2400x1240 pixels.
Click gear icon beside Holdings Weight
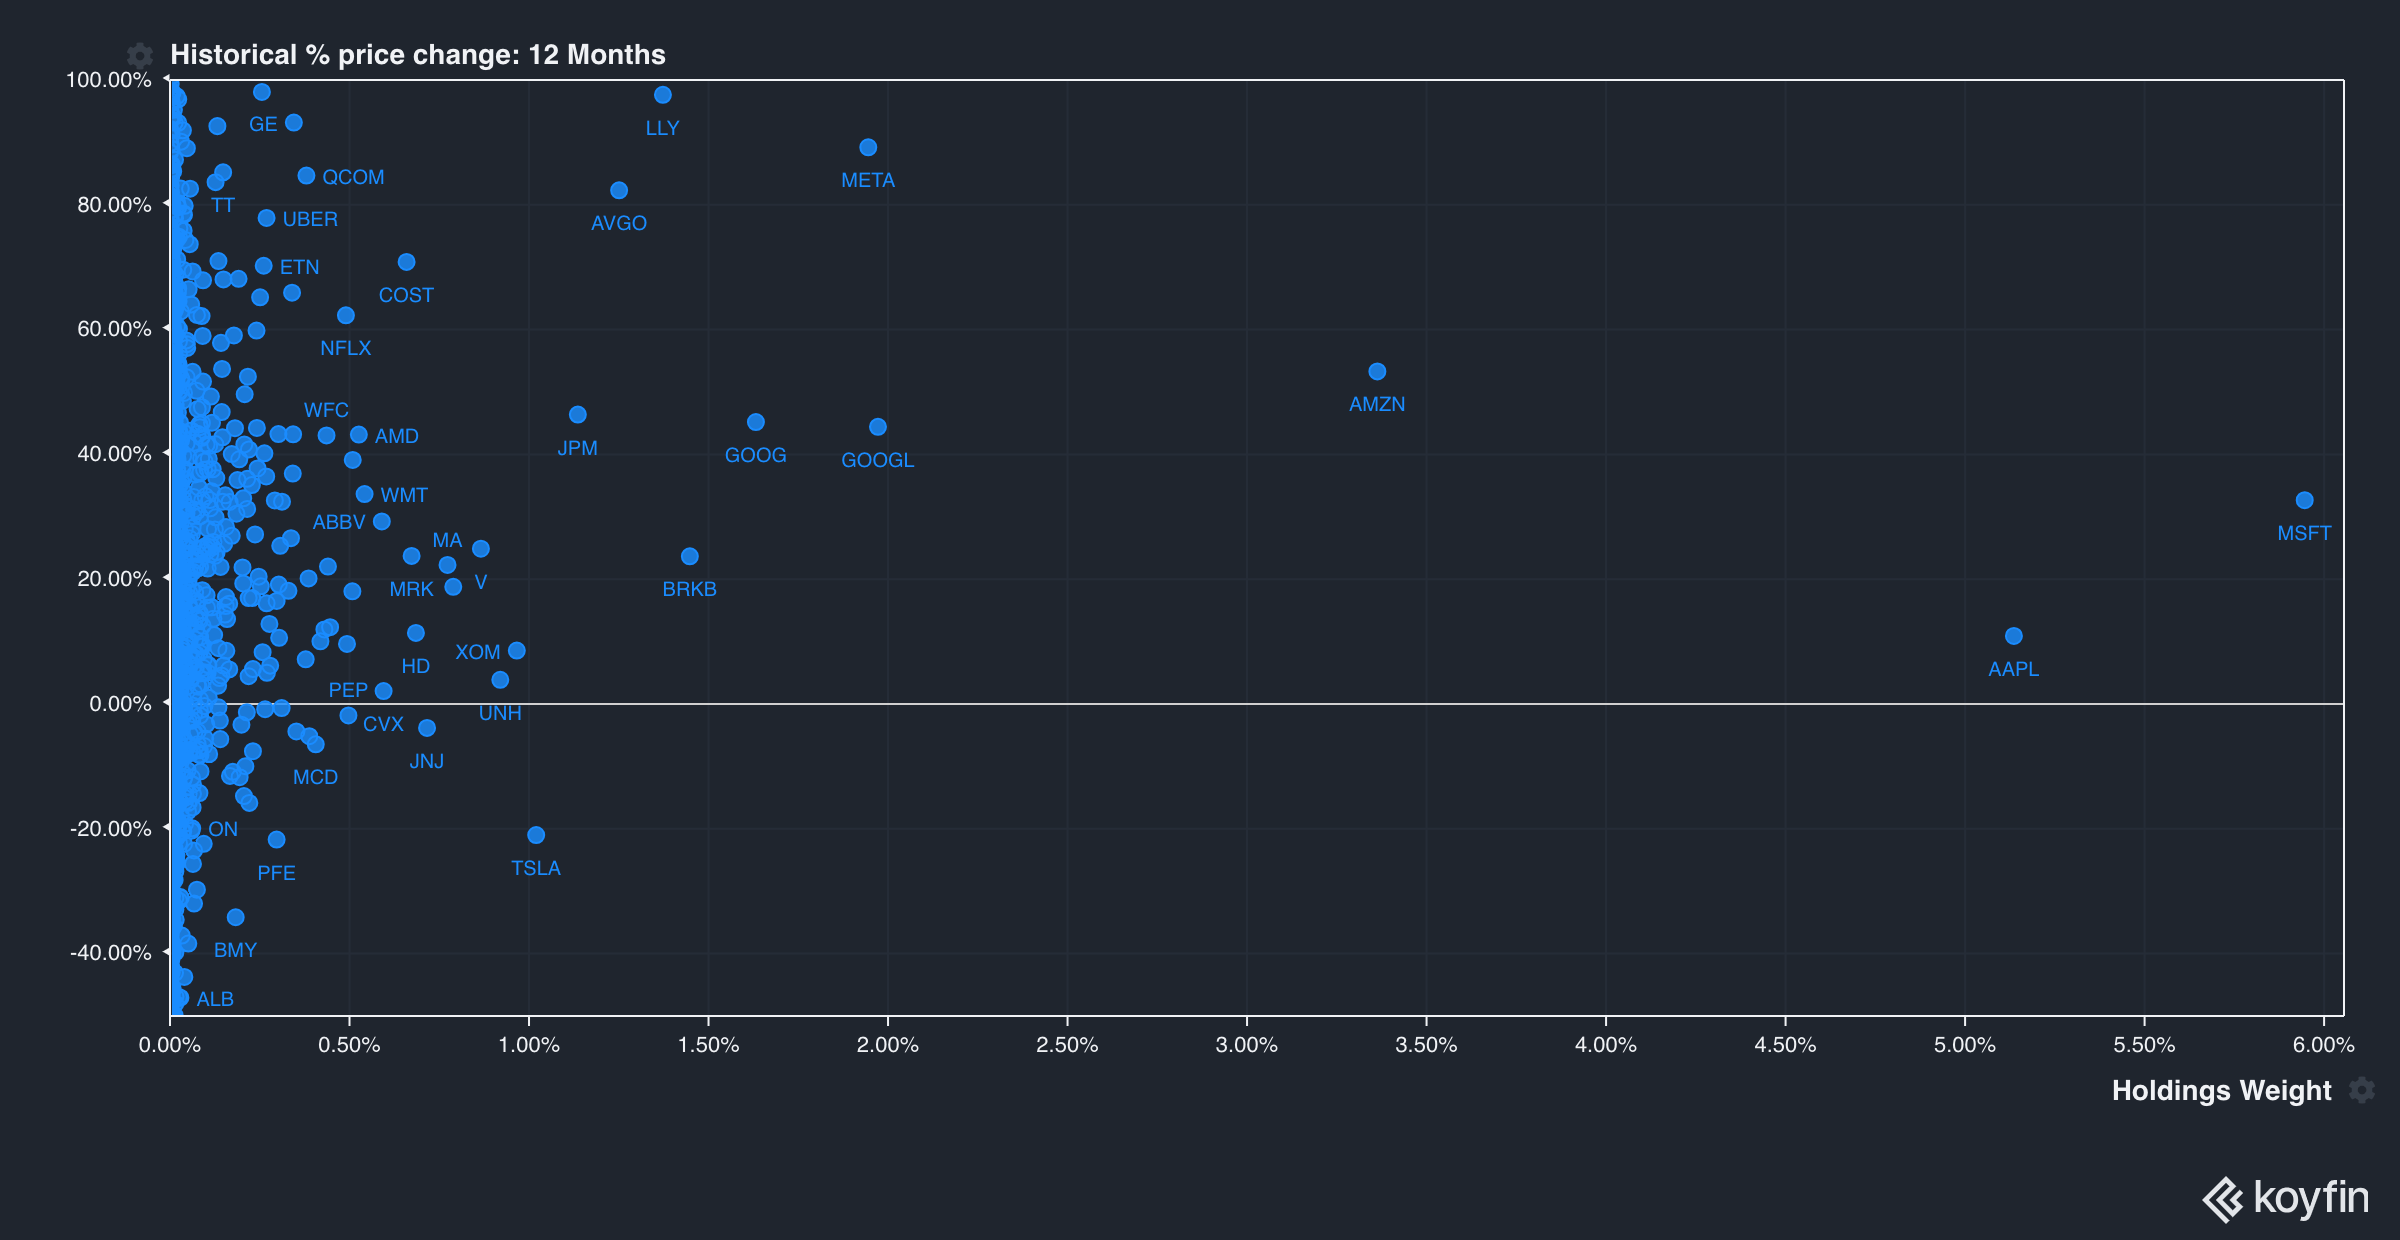point(2362,1090)
